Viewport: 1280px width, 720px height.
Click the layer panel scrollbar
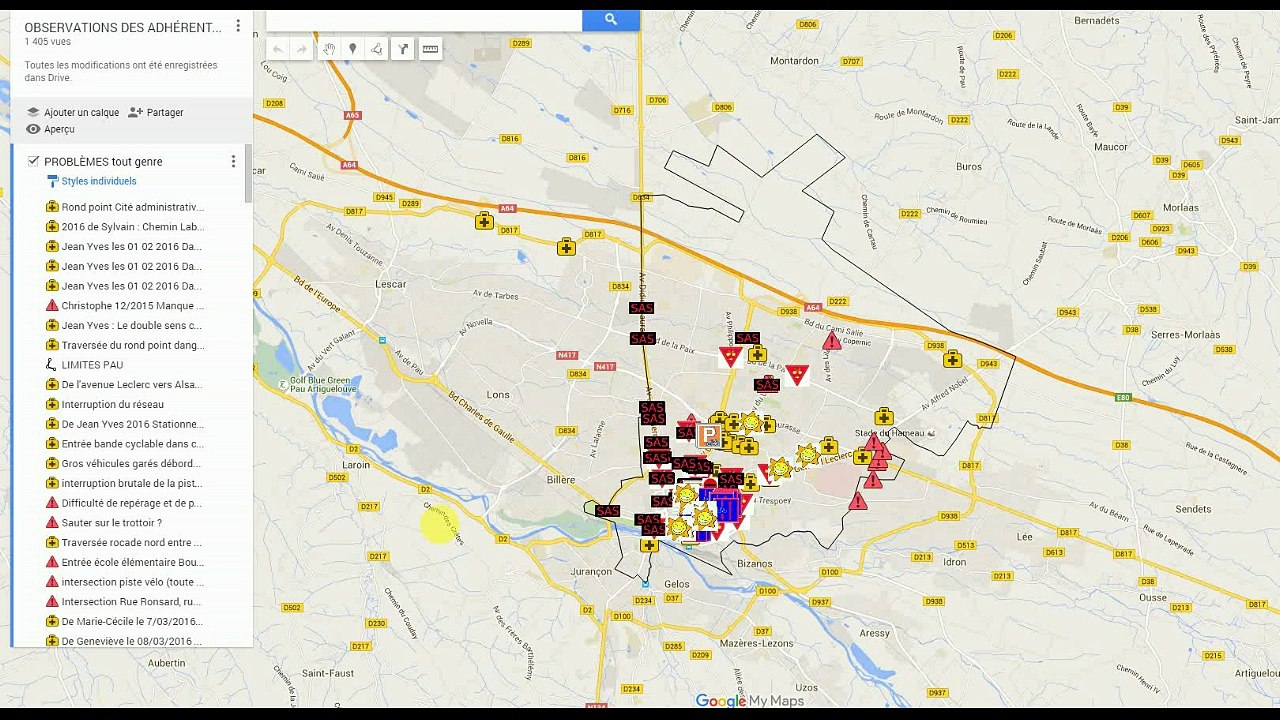point(249,174)
